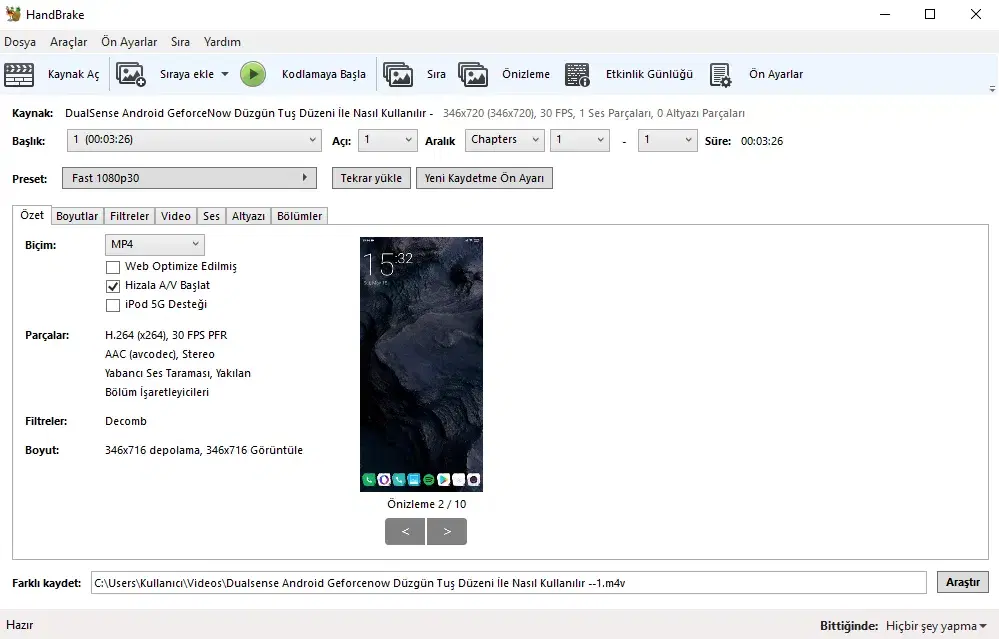Click the Önizleme toolbar label
999x639 pixels.
click(x=526, y=75)
